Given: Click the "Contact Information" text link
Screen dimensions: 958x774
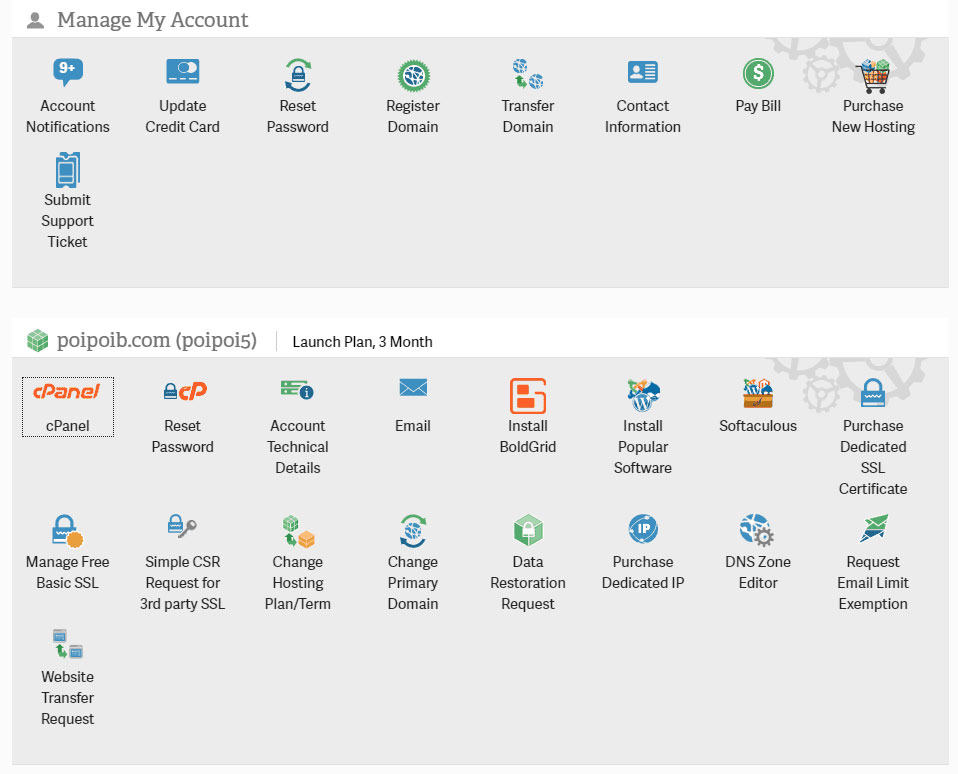Looking at the screenshot, I should (x=643, y=116).
